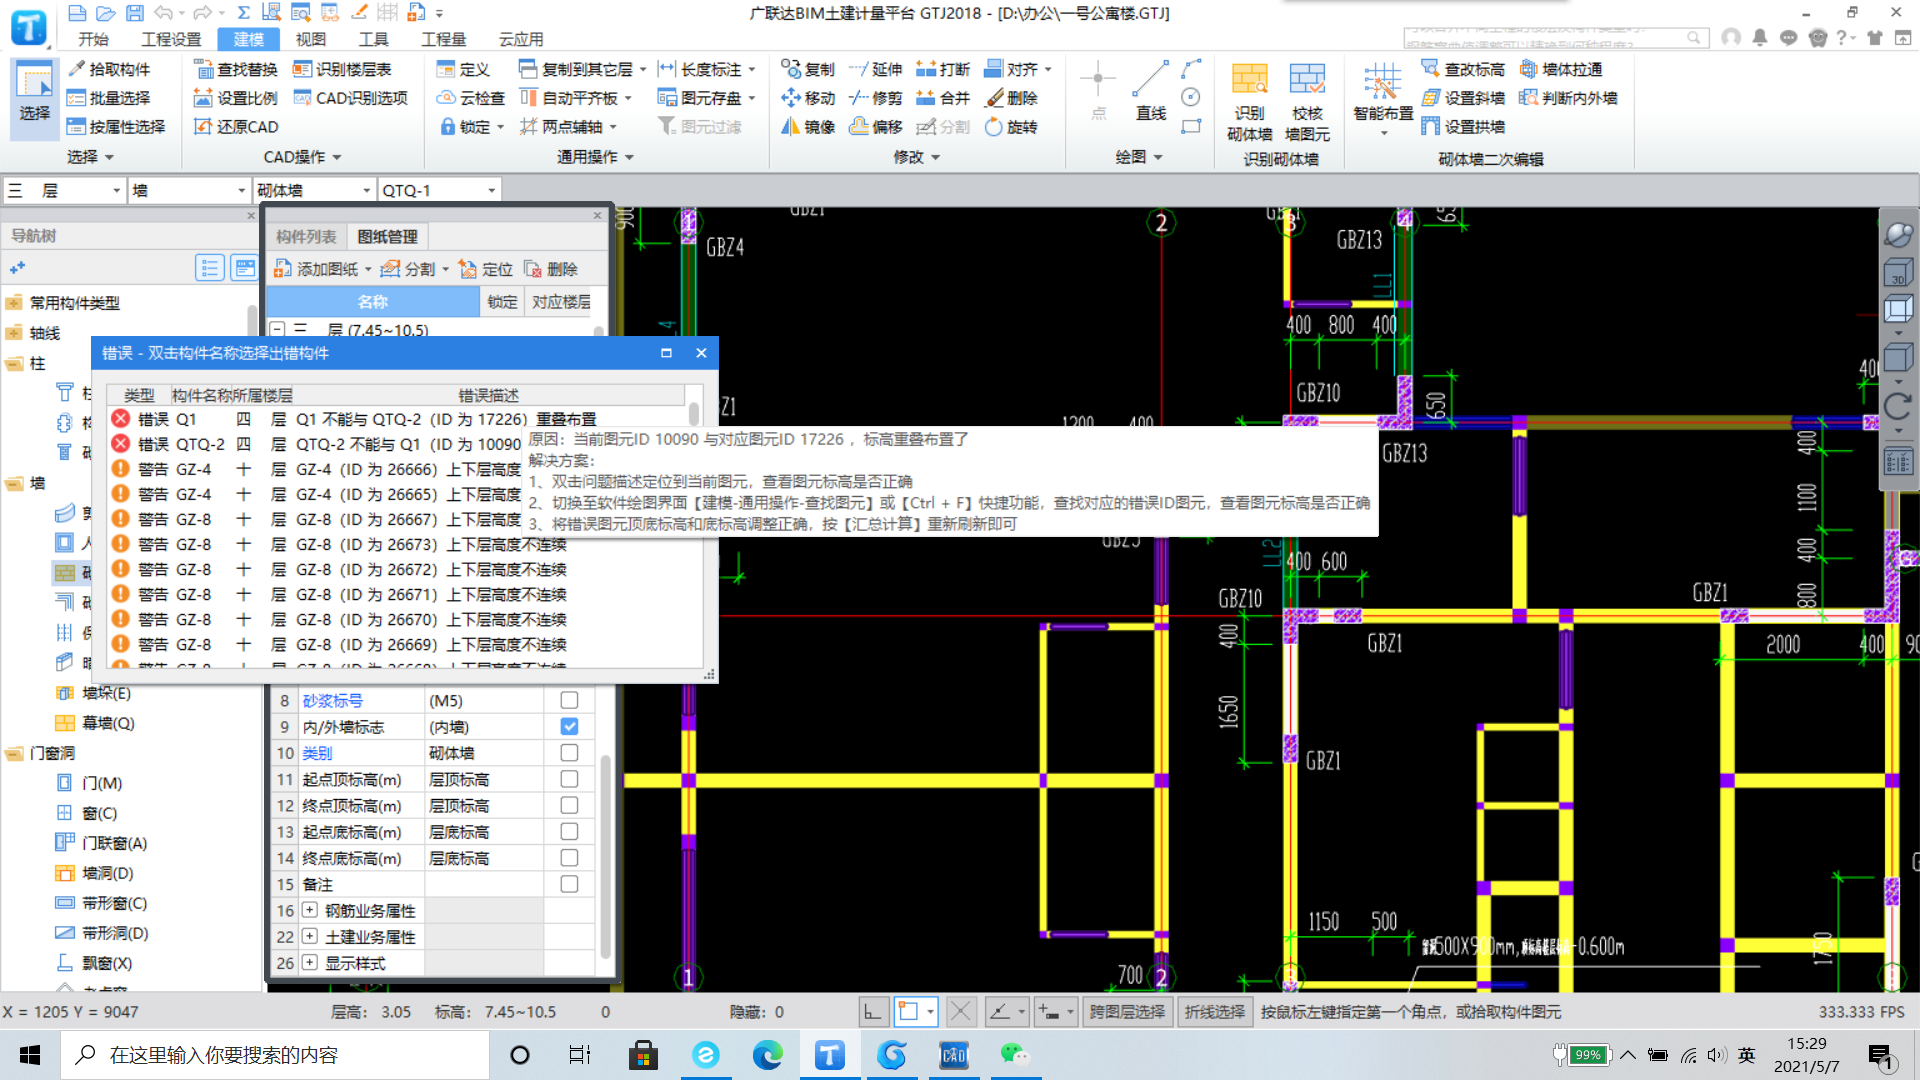
Task: Toggle checkbox for 终点顶标高 row
Action: 569,805
